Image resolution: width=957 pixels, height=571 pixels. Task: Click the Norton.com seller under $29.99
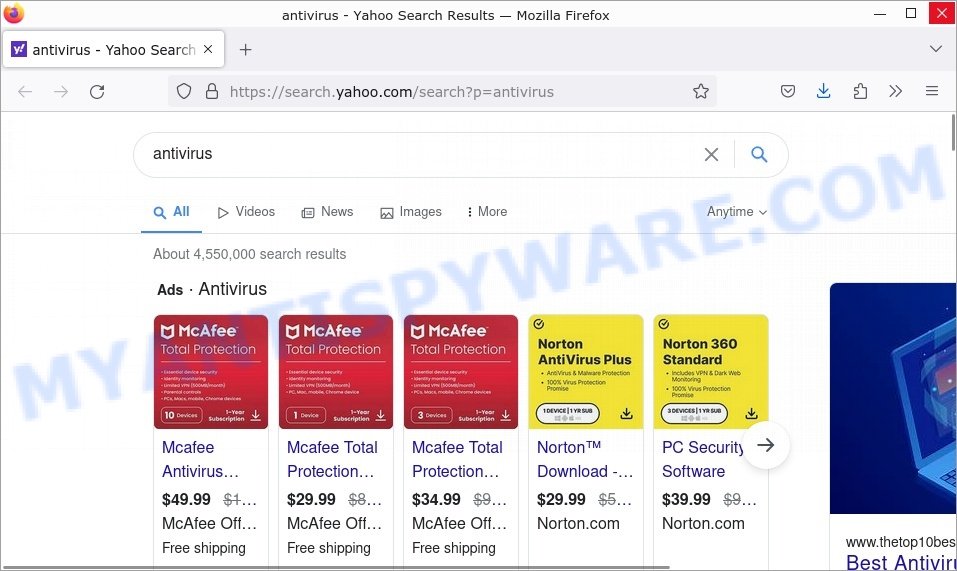[578, 523]
